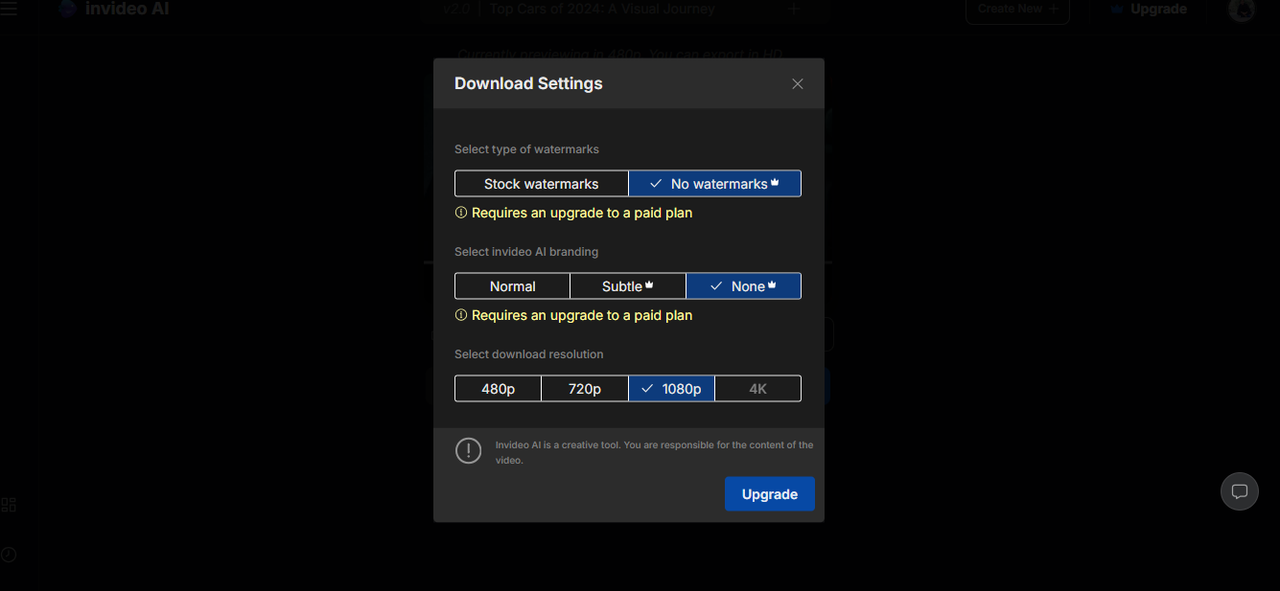Open the user profile avatar
The image size is (1280, 591).
click(1241, 10)
